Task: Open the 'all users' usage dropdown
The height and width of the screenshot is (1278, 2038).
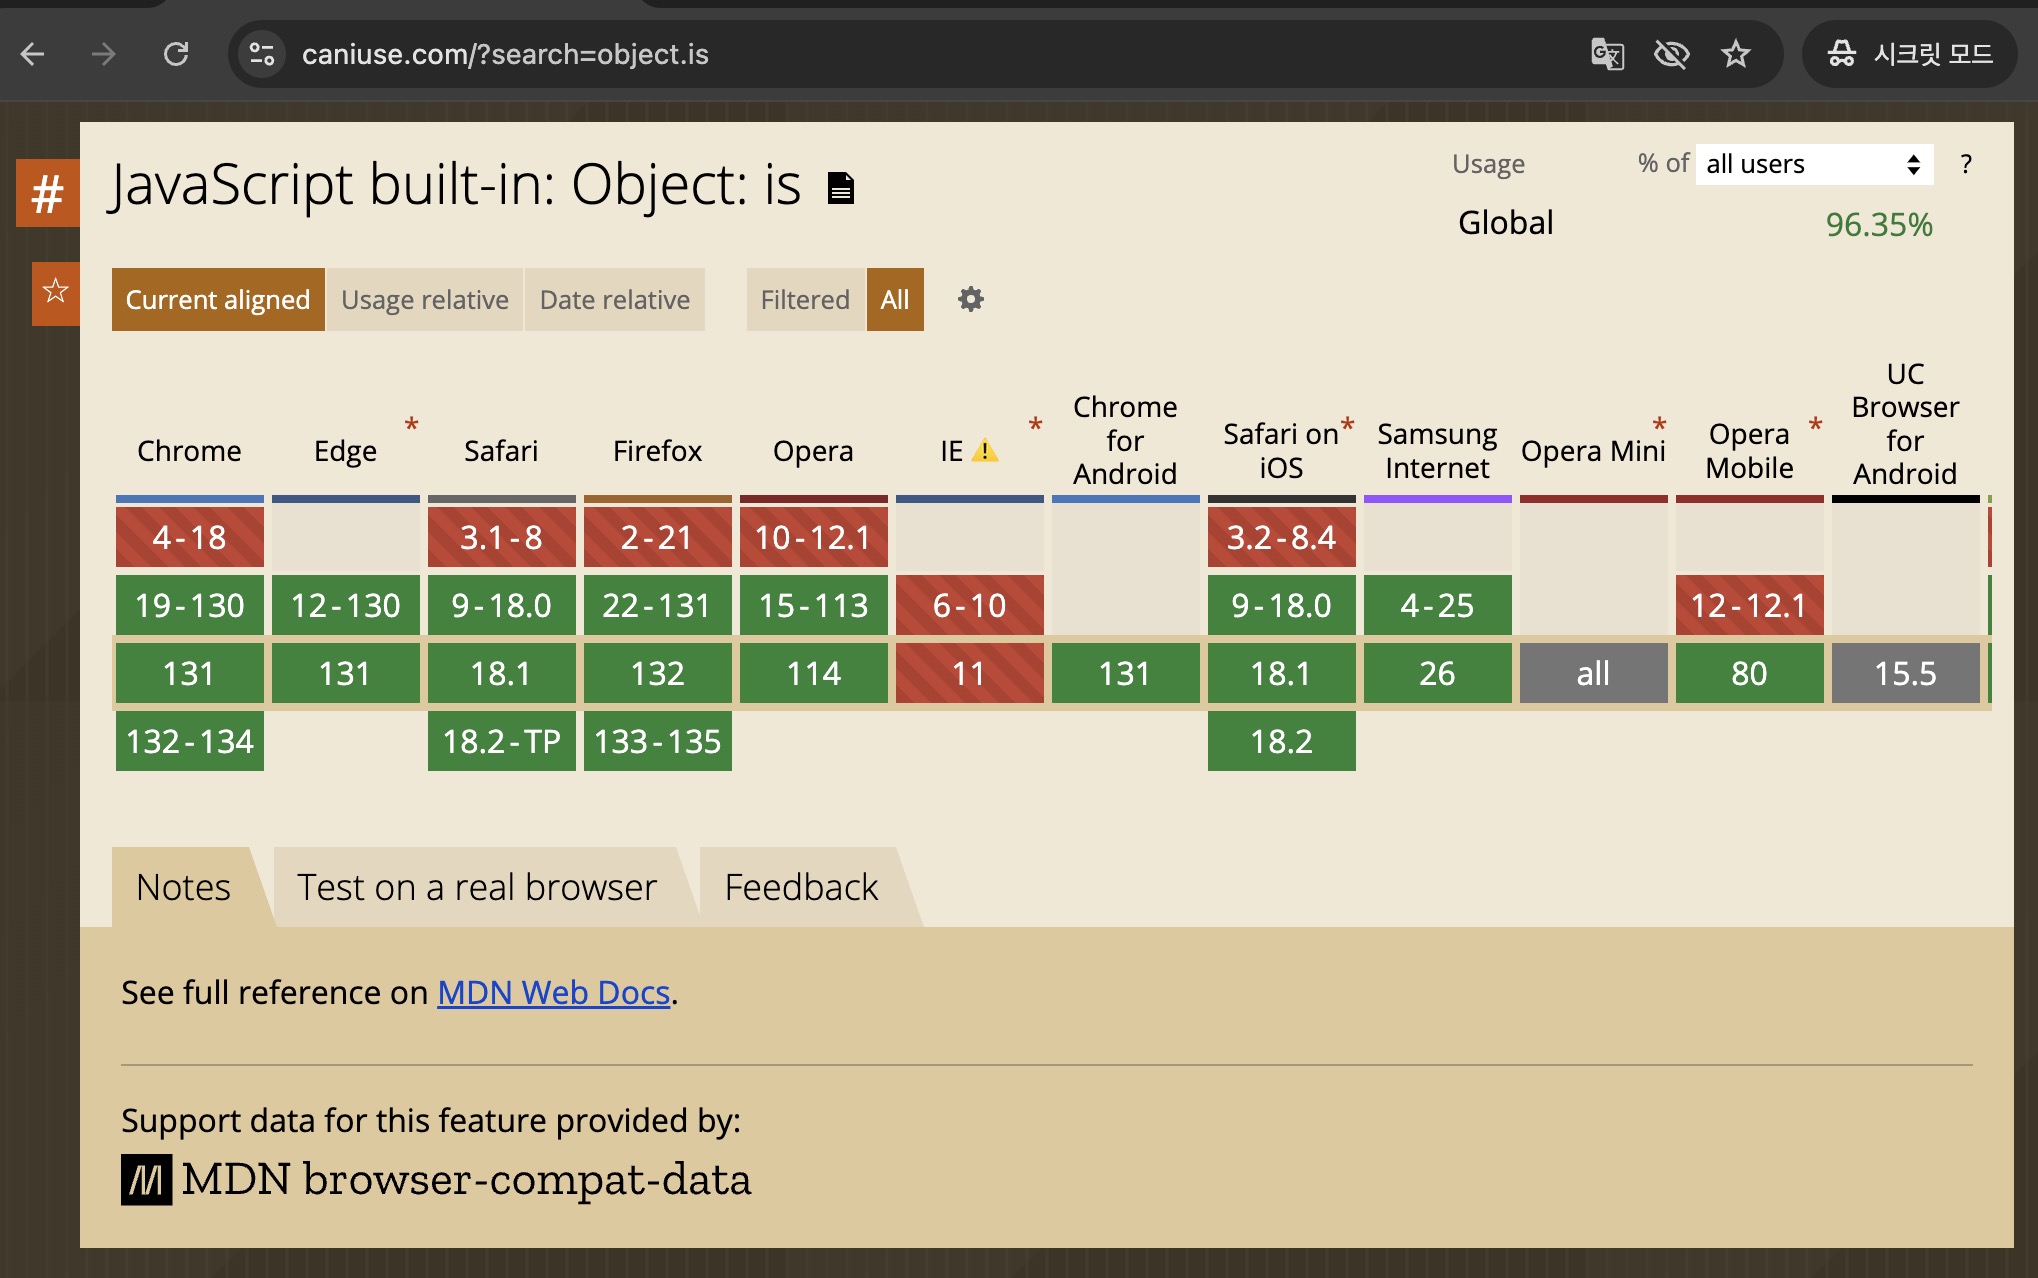Action: (1815, 164)
